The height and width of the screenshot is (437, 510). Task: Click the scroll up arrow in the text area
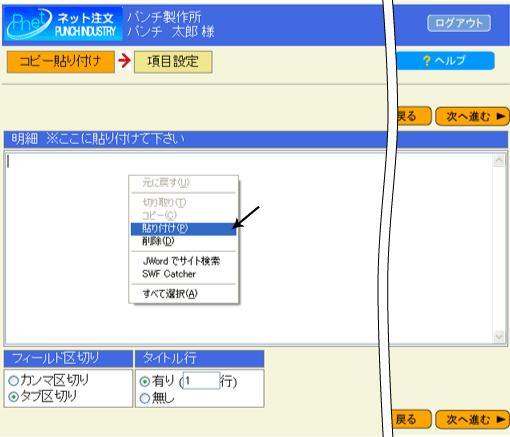coord(499,161)
